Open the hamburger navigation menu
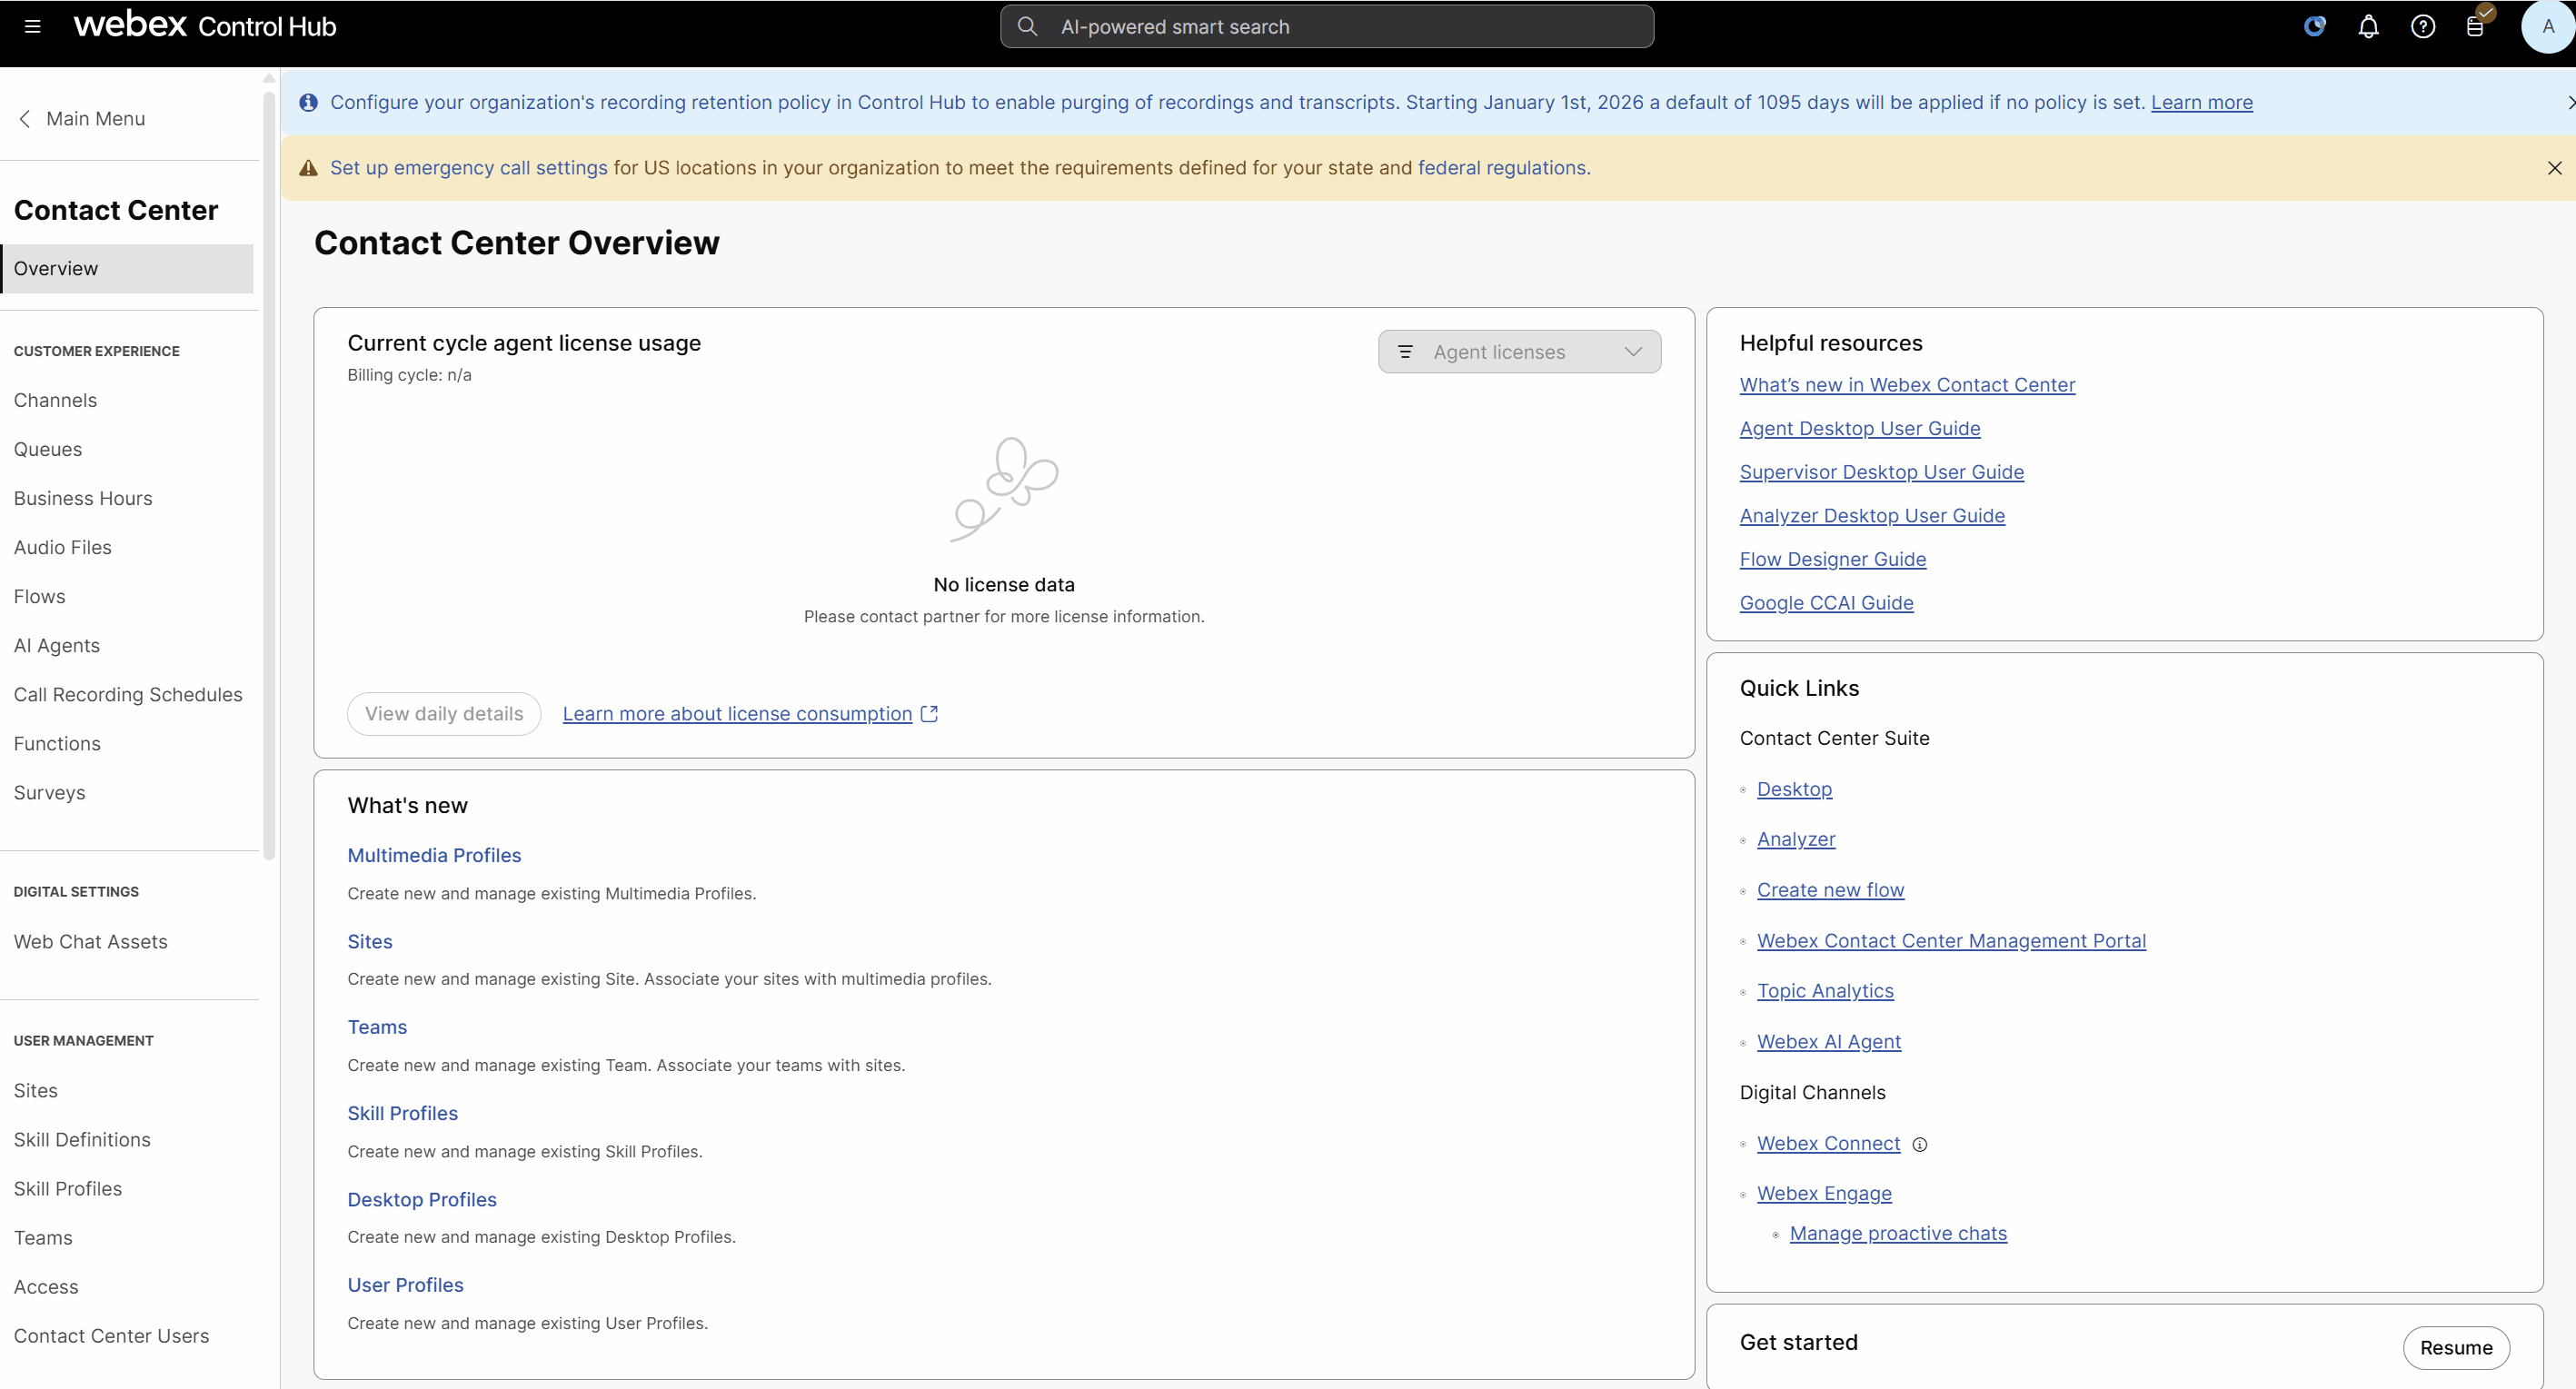The width and height of the screenshot is (2576, 1389). click(33, 27)
